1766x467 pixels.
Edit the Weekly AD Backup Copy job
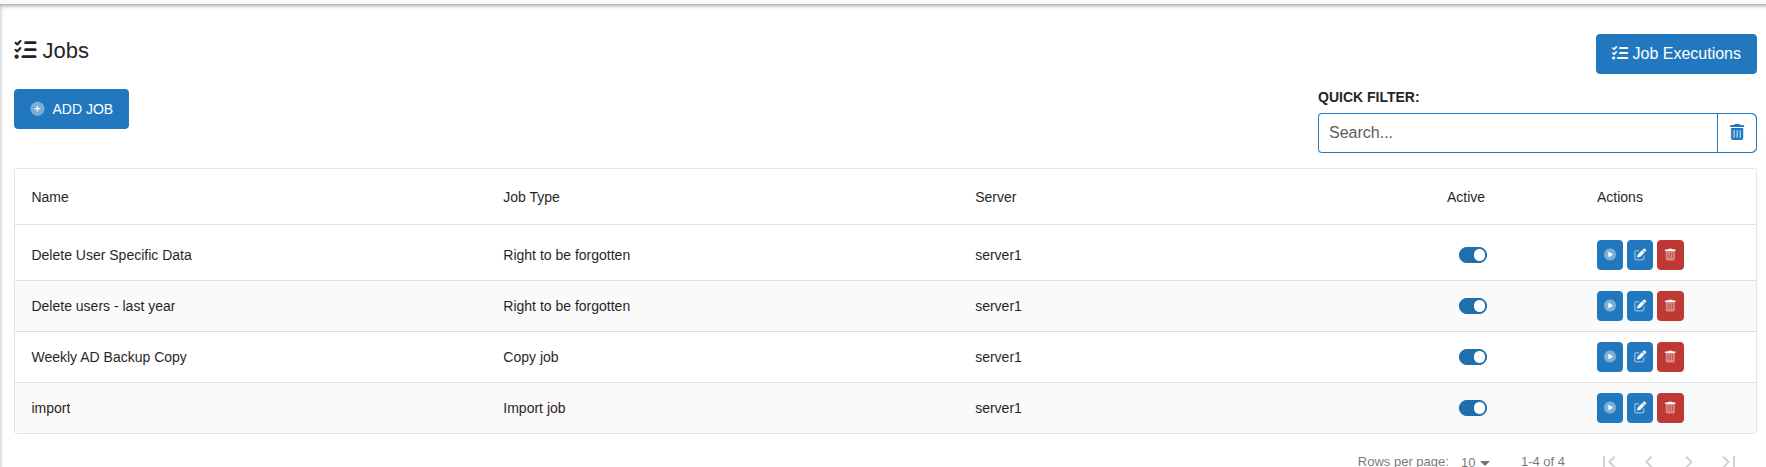pos(1640,357)
